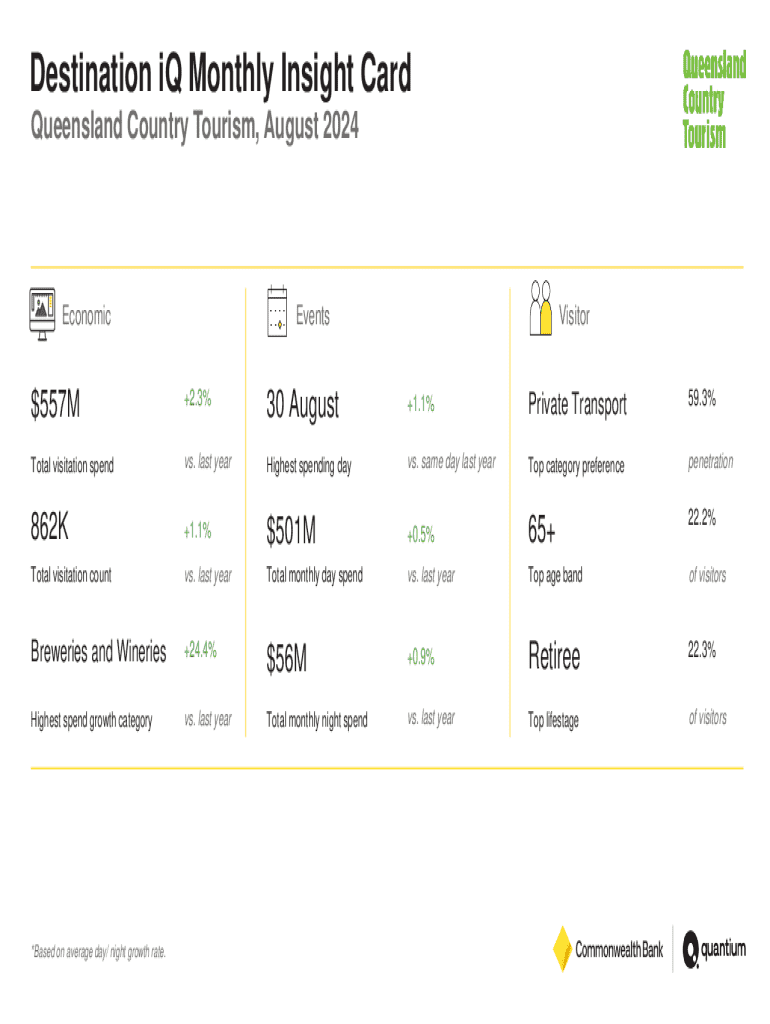770x1024 pixels.
Task: Click the Private Transport category preference
Action: 578,405
